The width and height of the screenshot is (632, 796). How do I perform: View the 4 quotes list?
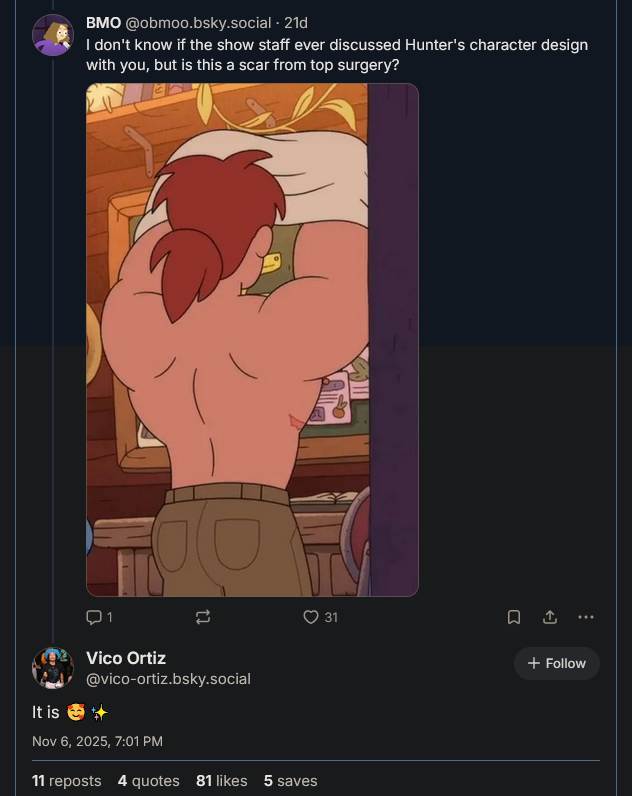coord(148,780)
